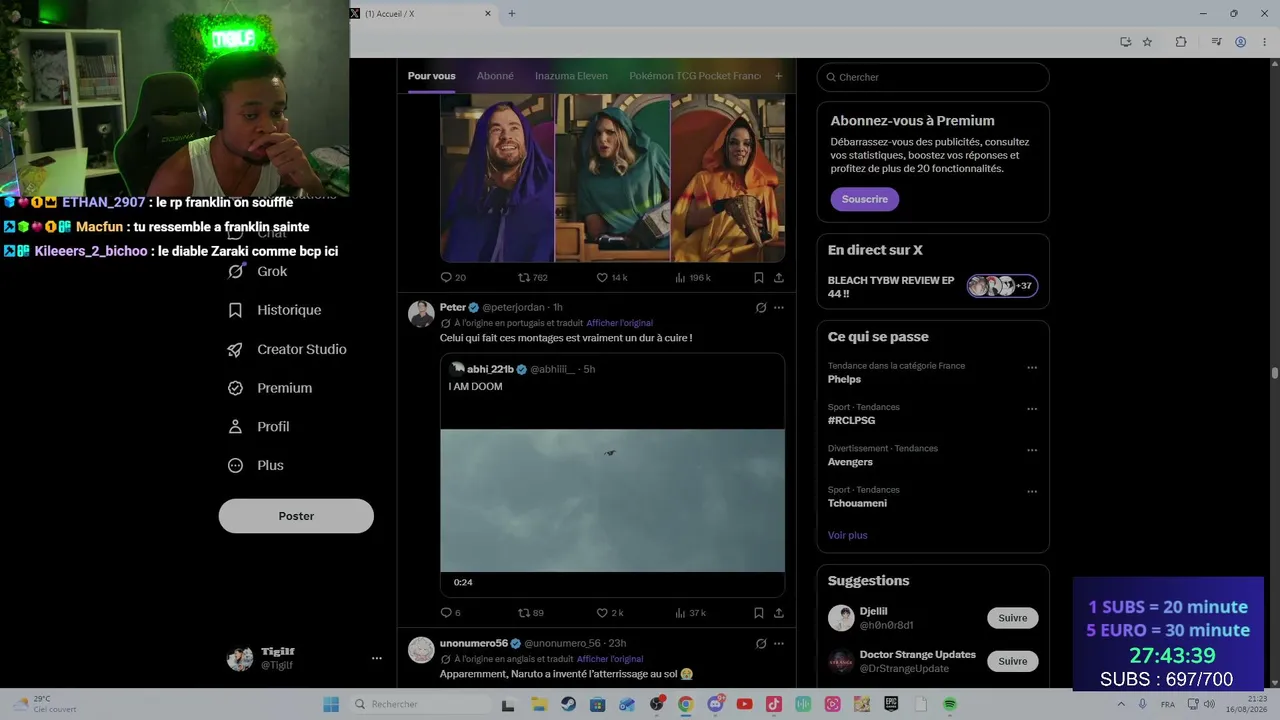This screenshot has width=1280, height=720.
Task: Open Chrome media controls icon
Action: [x=1216, y=42]
